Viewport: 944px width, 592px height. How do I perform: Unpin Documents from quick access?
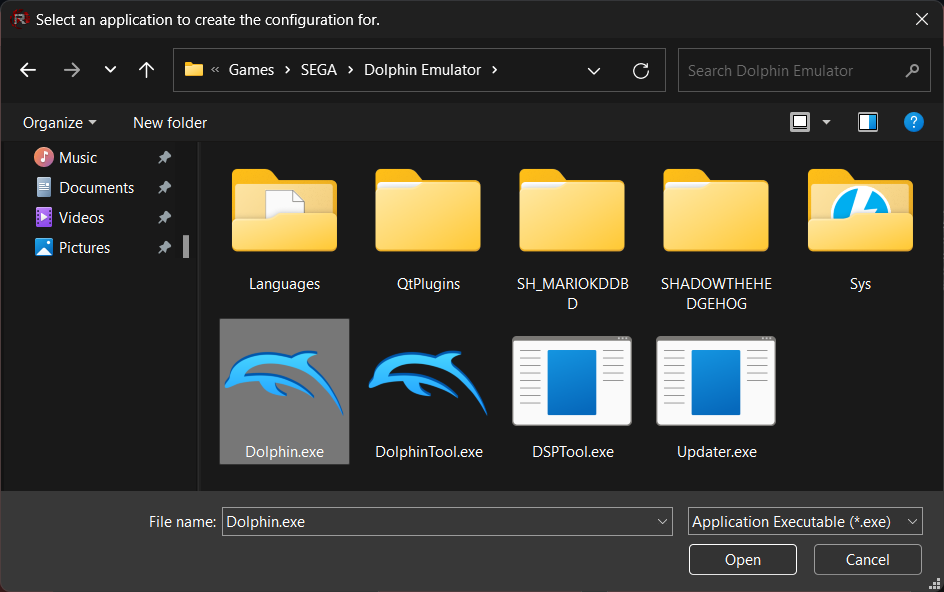(x=164, y=187)
